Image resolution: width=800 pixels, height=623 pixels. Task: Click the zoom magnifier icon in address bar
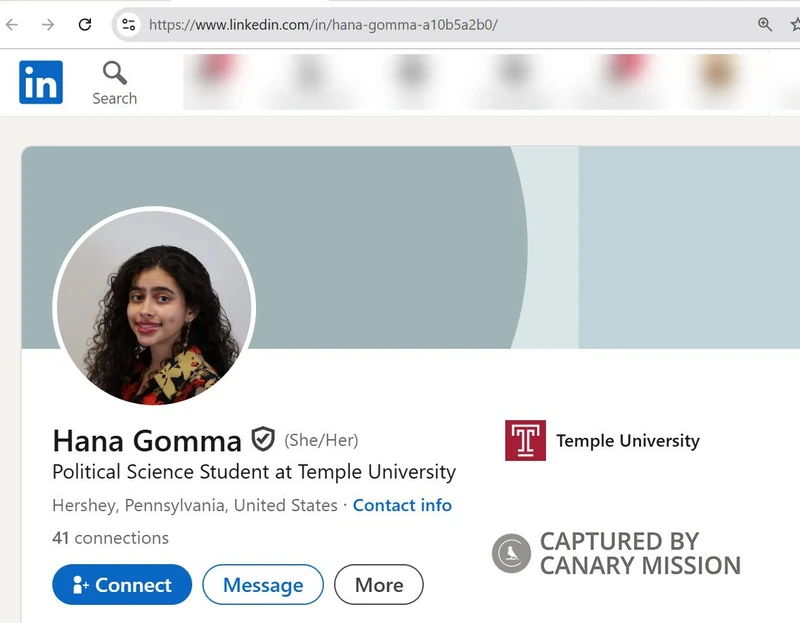coord(765,25)
